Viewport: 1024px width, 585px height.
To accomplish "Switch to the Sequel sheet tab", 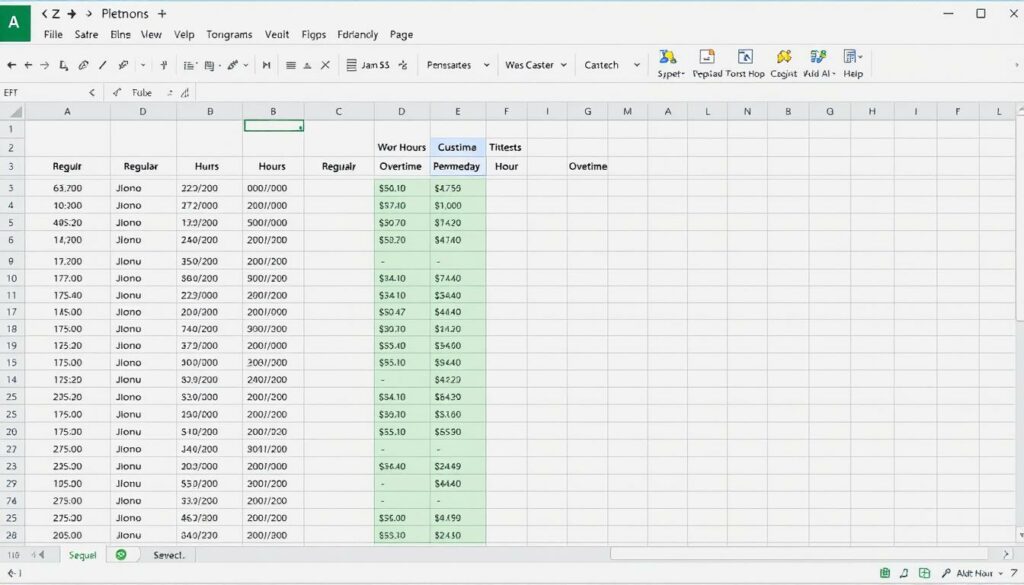I will point(82,555).
